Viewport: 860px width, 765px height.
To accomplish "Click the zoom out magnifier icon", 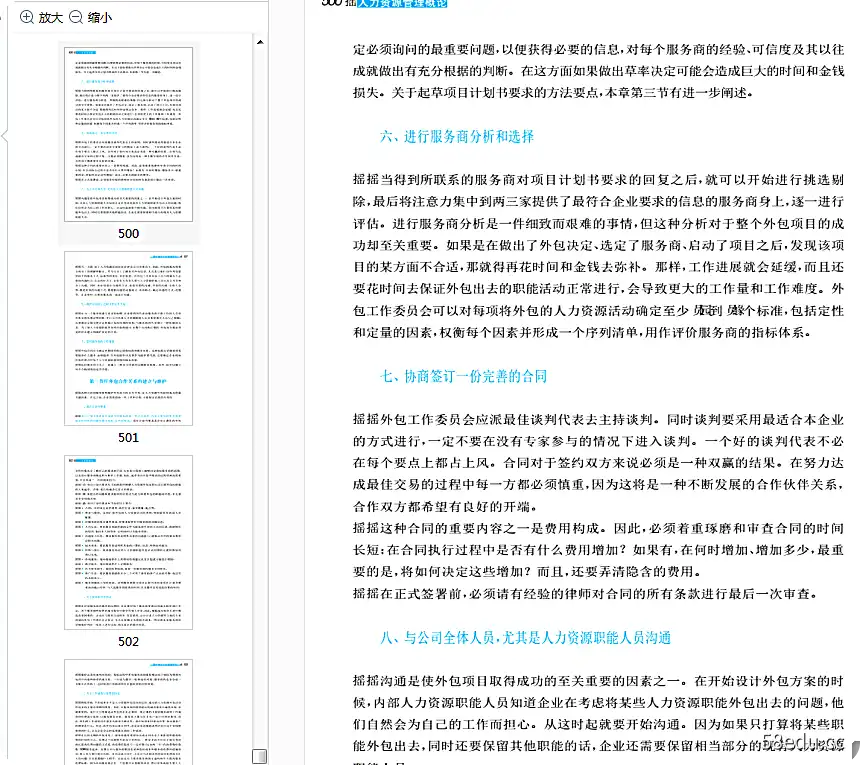I will (76, 17).
